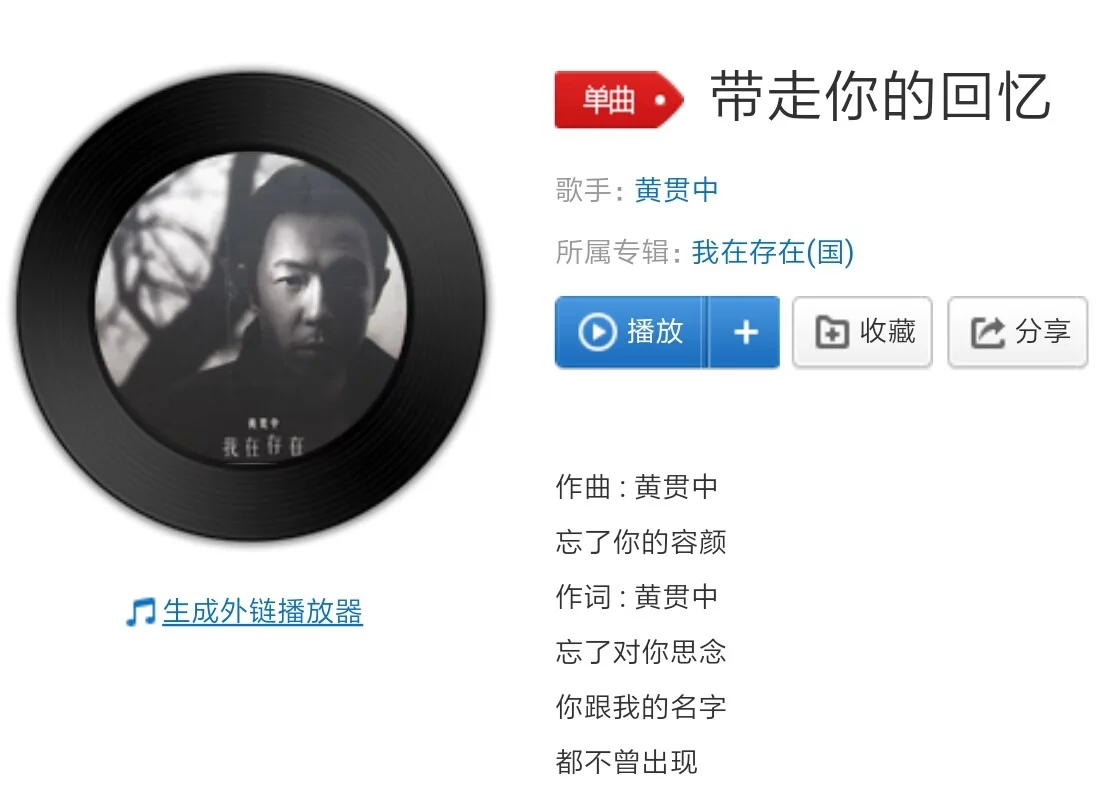Click the 收藏 folder icon
Screen dimensions: 1097x794
[832, 332]
